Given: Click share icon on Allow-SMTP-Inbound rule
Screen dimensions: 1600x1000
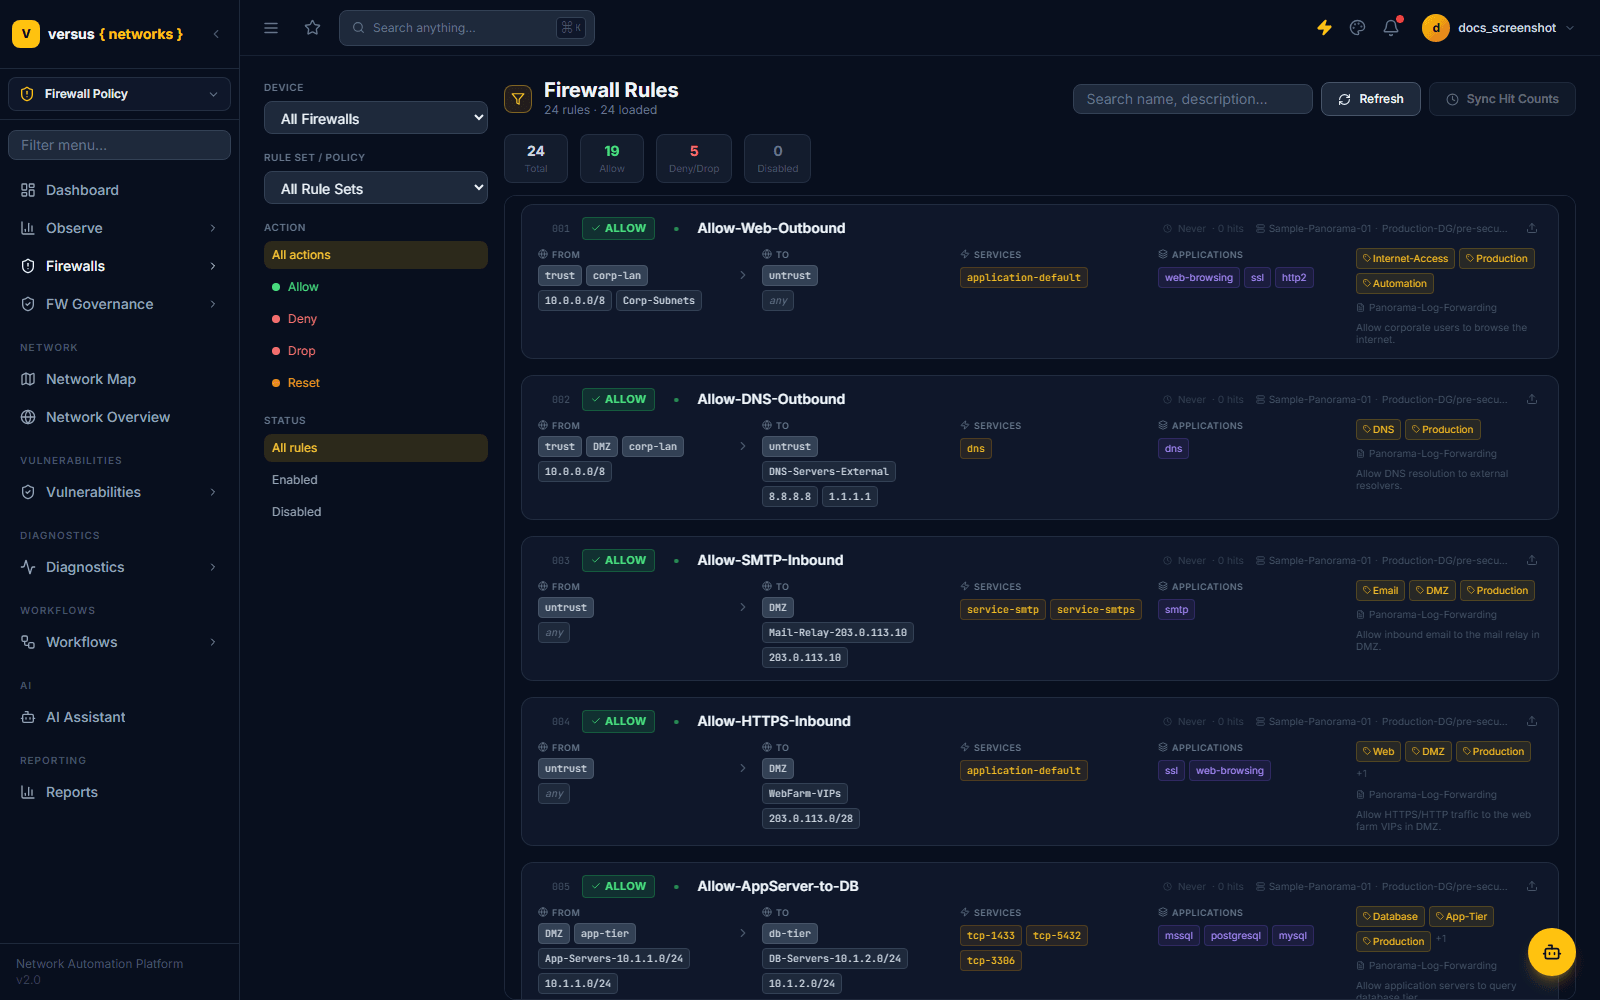Looking at the screenshot, I should [1532, 560].
